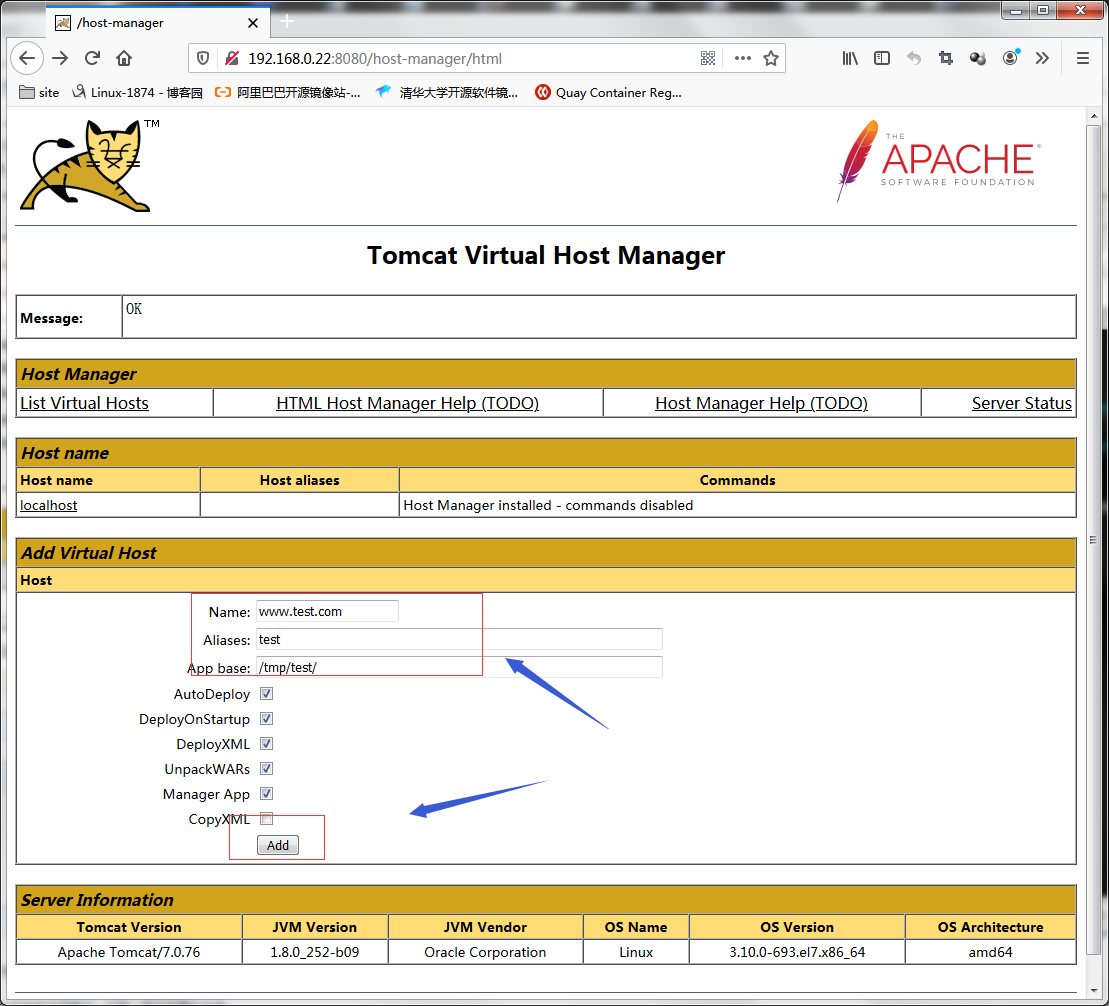Show insecure connection info icon
The height and width of the screenshot is (1006, 1109).
(x=231, y=58)
